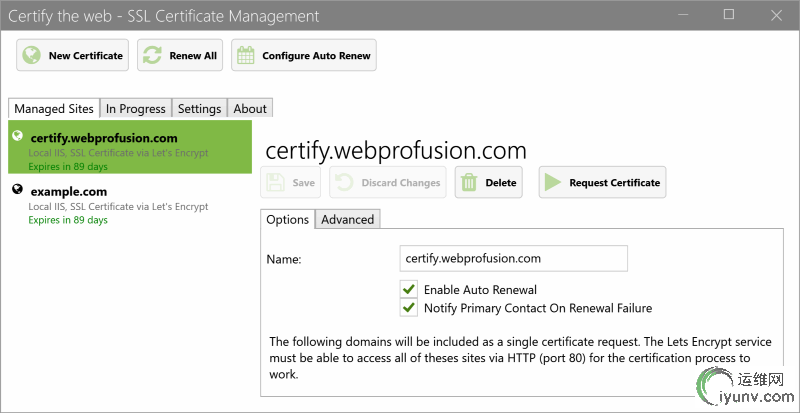Open the Settings tab
The image size is (800, 413).
[x=199, y=109]
